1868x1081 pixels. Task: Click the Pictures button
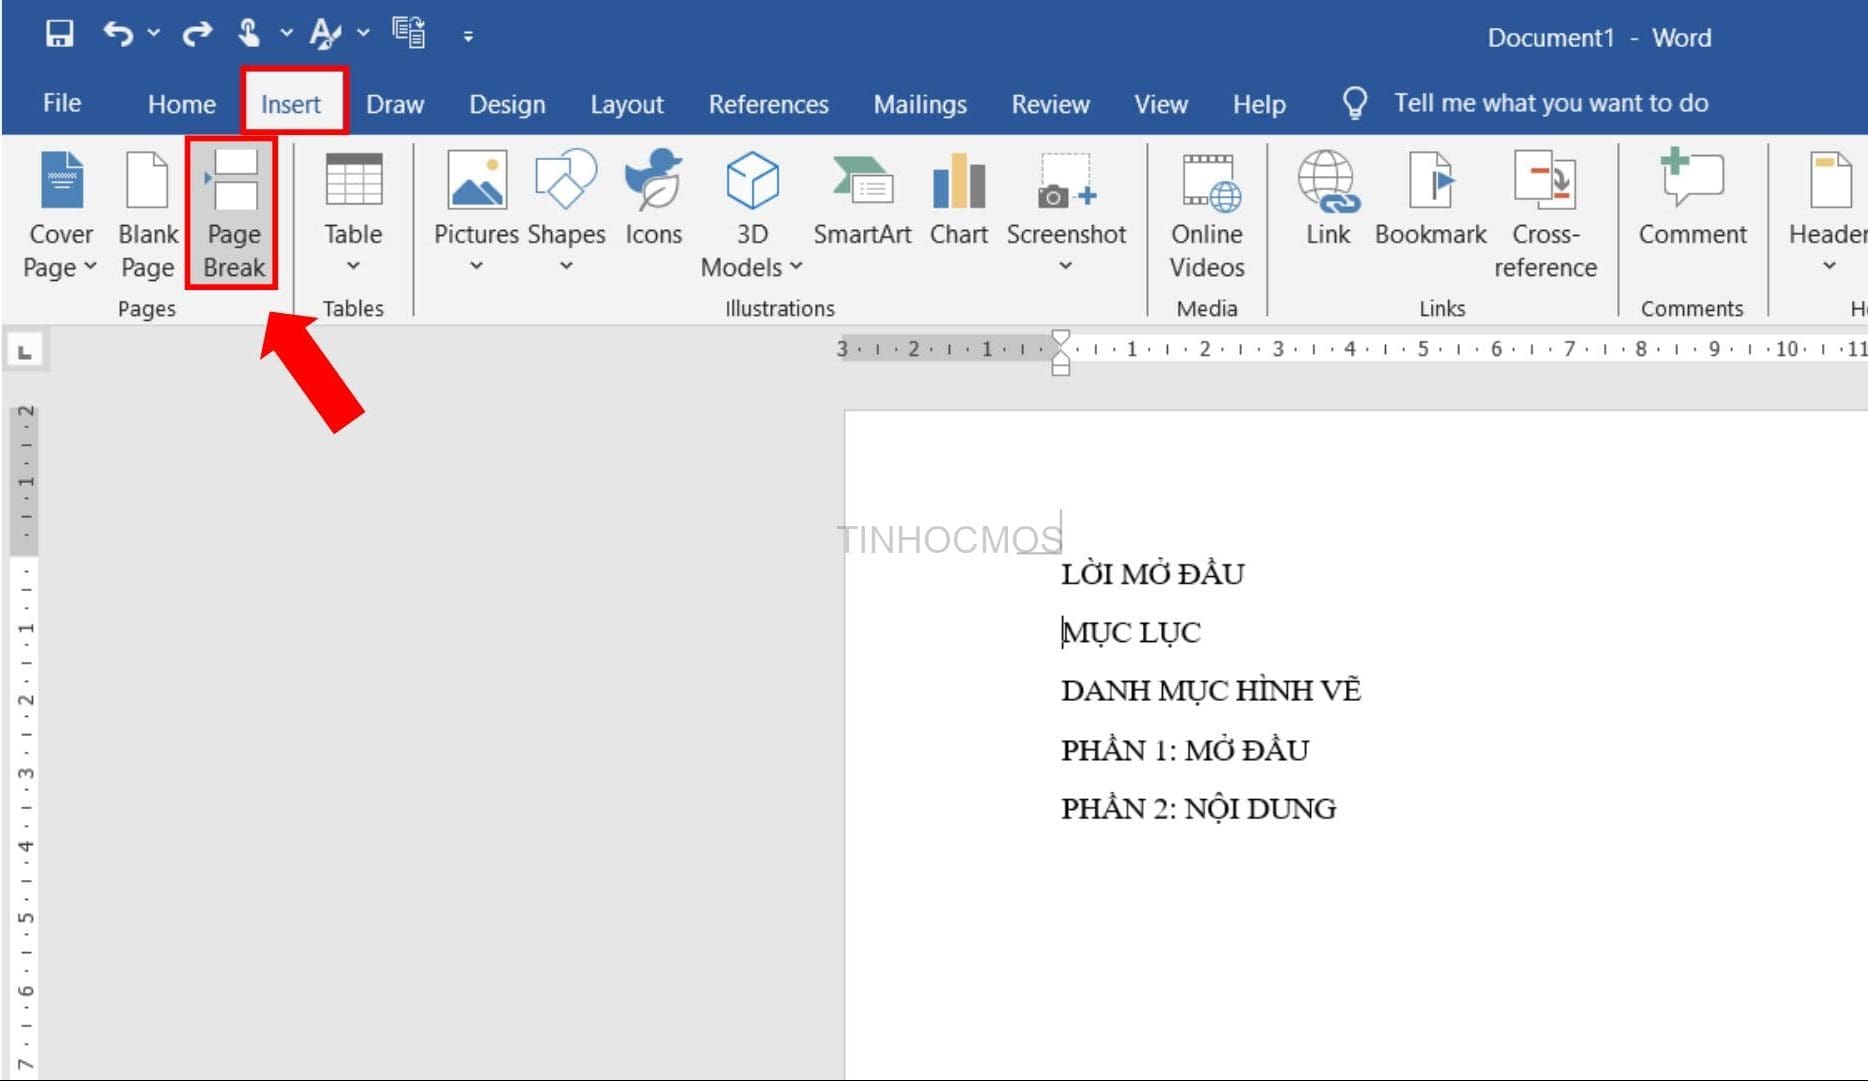point(476,212)
